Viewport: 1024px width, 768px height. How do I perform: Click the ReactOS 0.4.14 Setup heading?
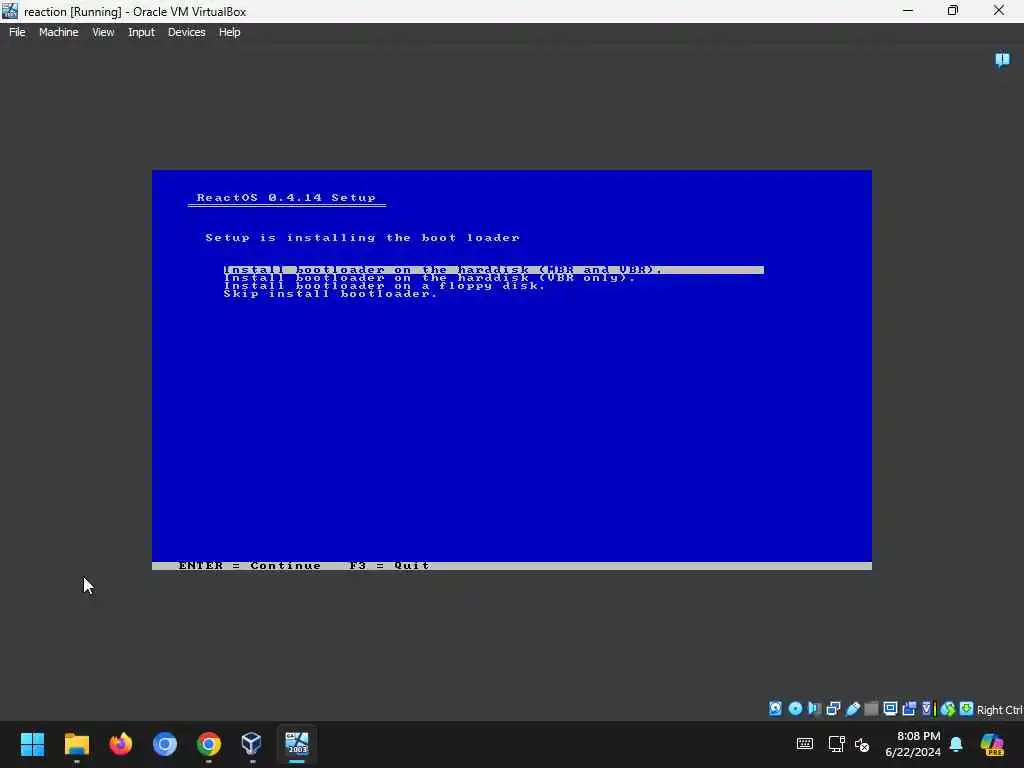286,197
